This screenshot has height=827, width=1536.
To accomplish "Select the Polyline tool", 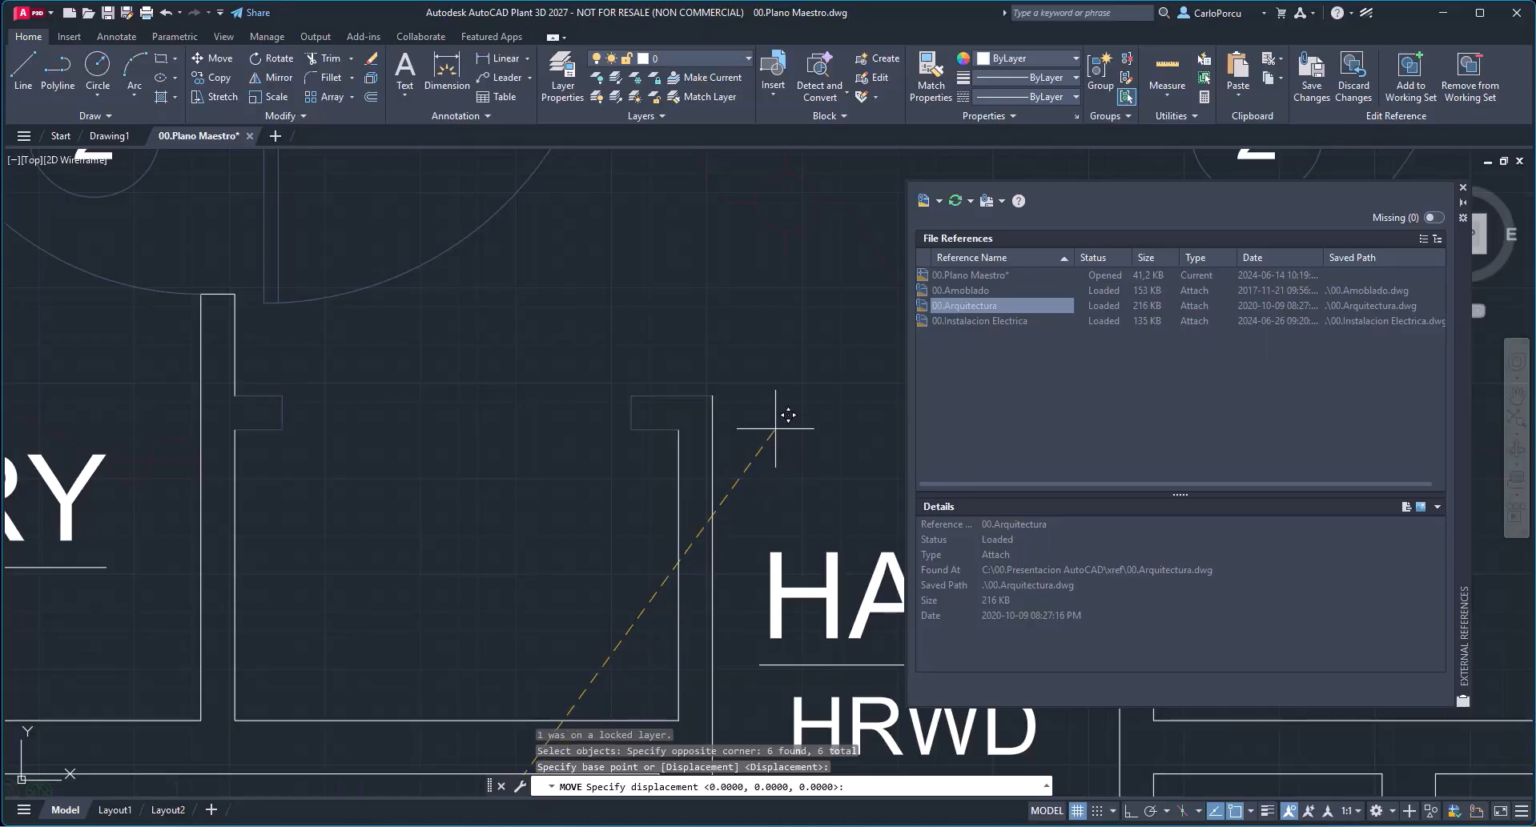I will tap(58, 72).
